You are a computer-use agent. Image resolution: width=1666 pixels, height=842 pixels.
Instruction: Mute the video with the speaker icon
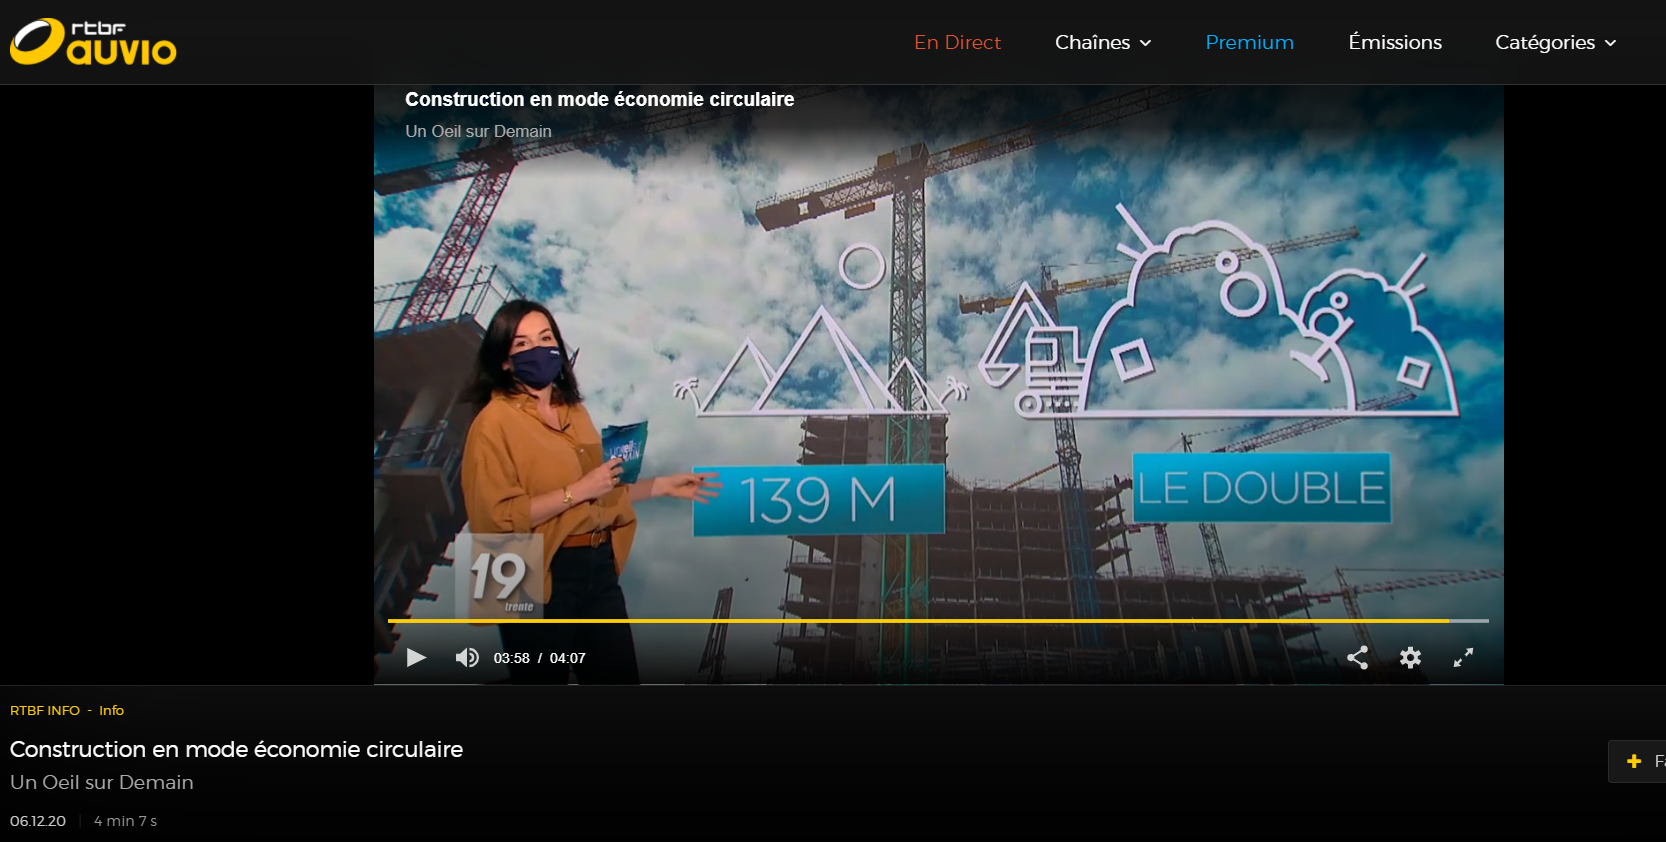click(x=466, y=657)
